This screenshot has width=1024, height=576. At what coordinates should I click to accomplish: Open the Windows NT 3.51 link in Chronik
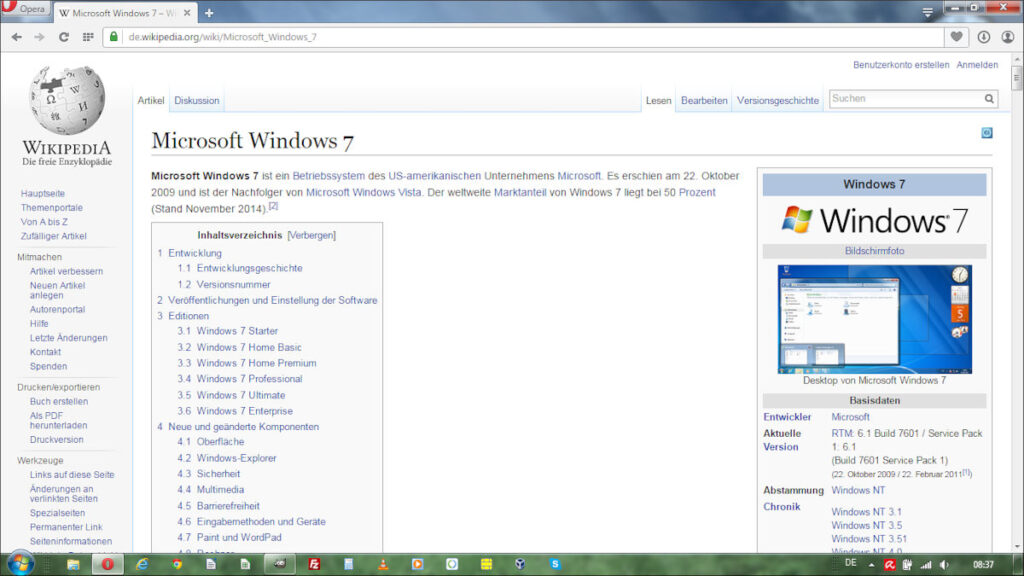pyautogui.click(x=869, y=539)
